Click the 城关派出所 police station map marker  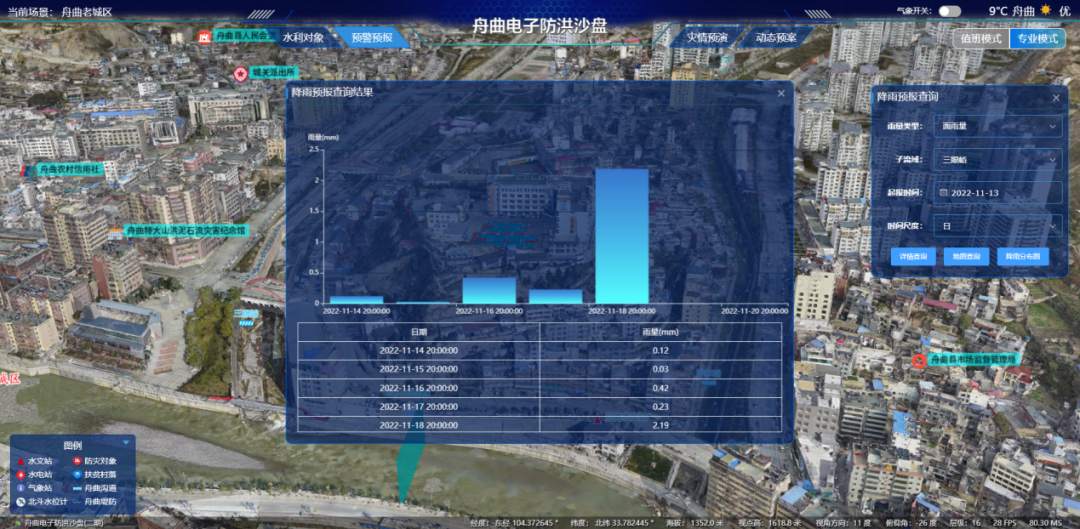240,73
